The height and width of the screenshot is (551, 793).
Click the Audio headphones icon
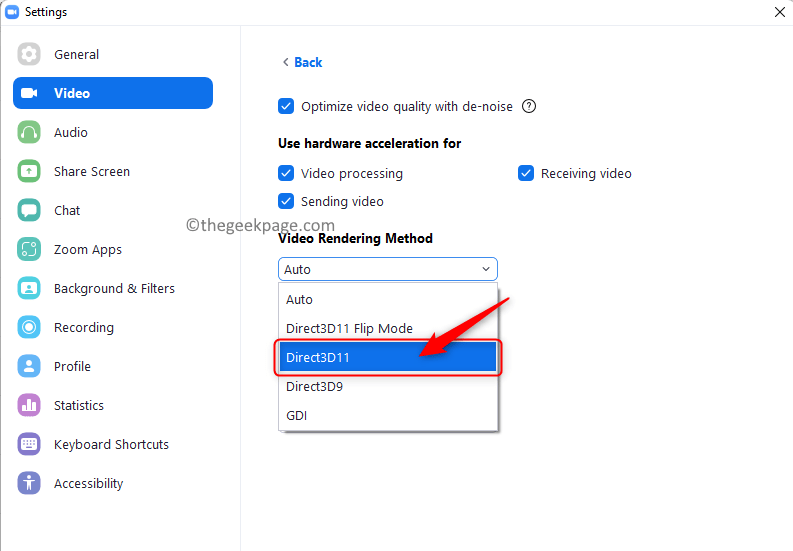(29, 132)
